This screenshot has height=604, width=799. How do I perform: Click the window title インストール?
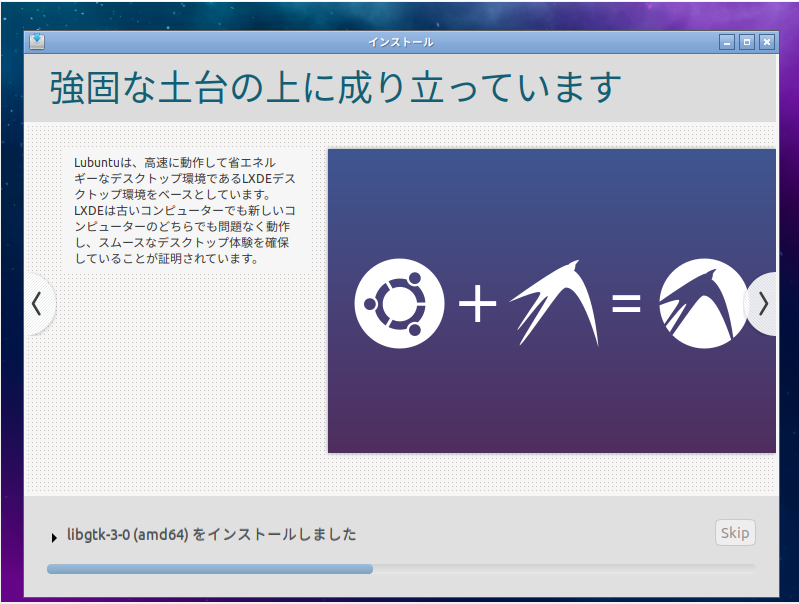401,42
